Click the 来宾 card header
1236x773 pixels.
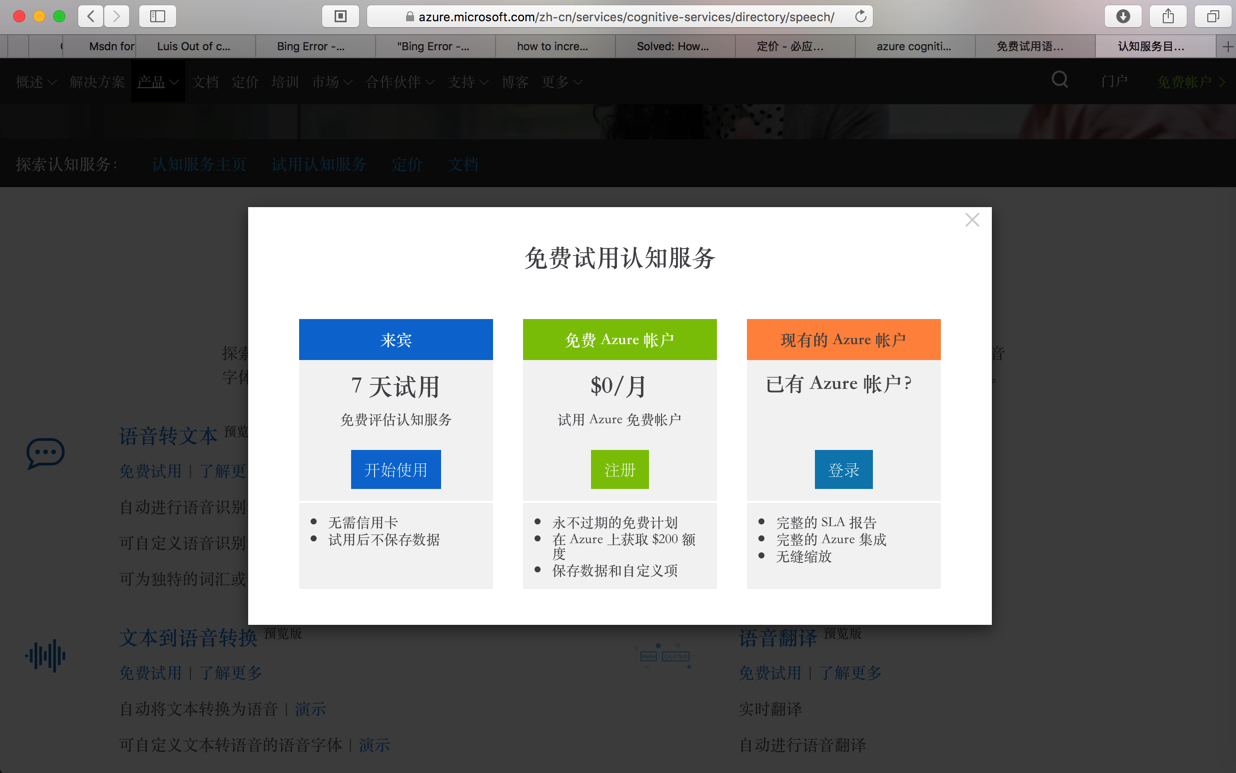pos(396,340)
